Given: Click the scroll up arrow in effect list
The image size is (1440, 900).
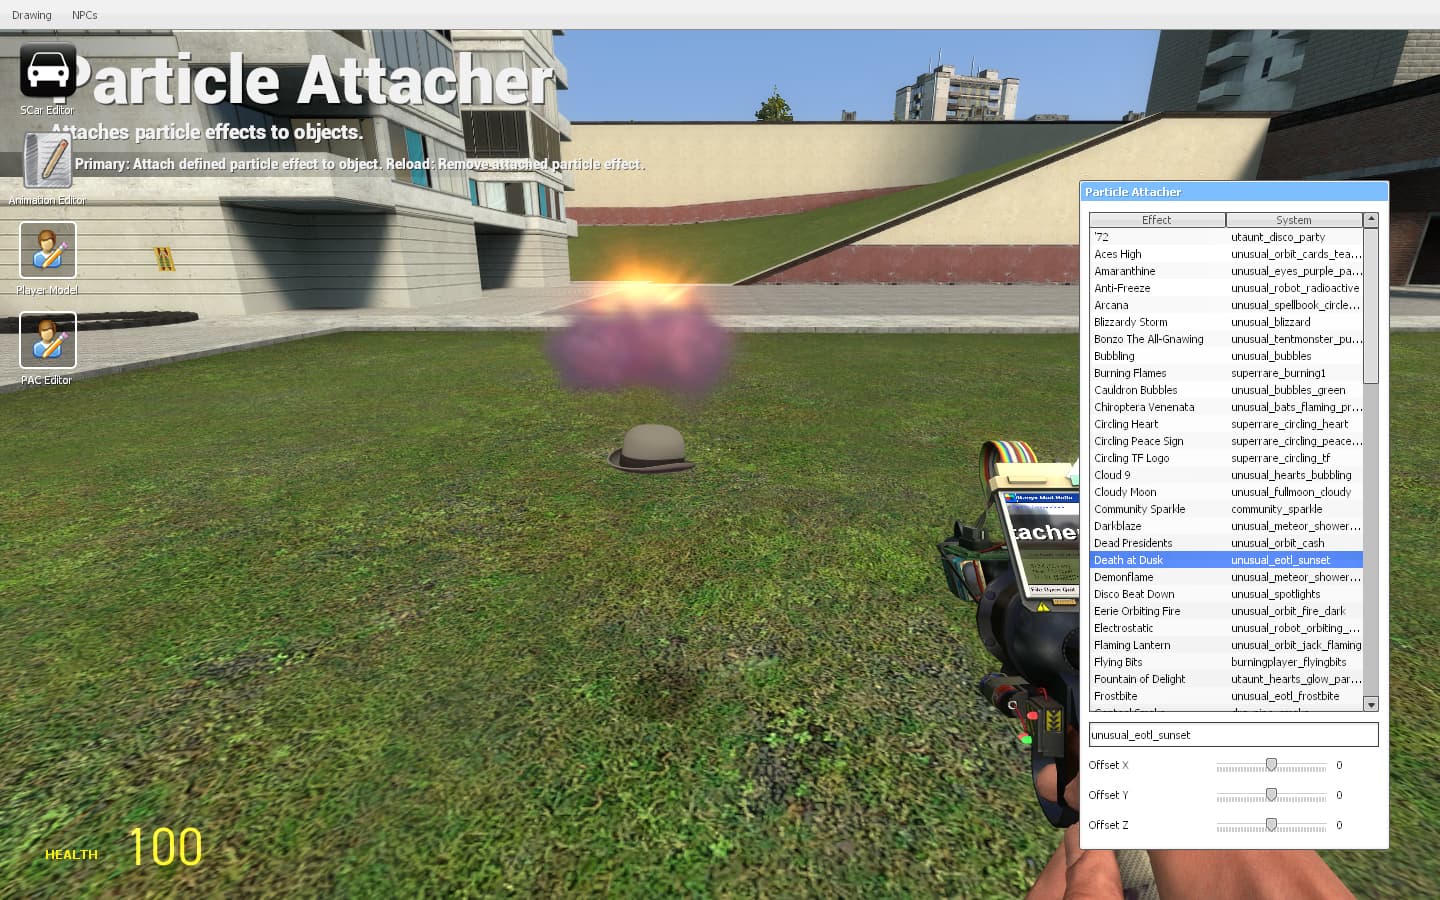Looking at the screenshot, I should [x=1371, y=219].
